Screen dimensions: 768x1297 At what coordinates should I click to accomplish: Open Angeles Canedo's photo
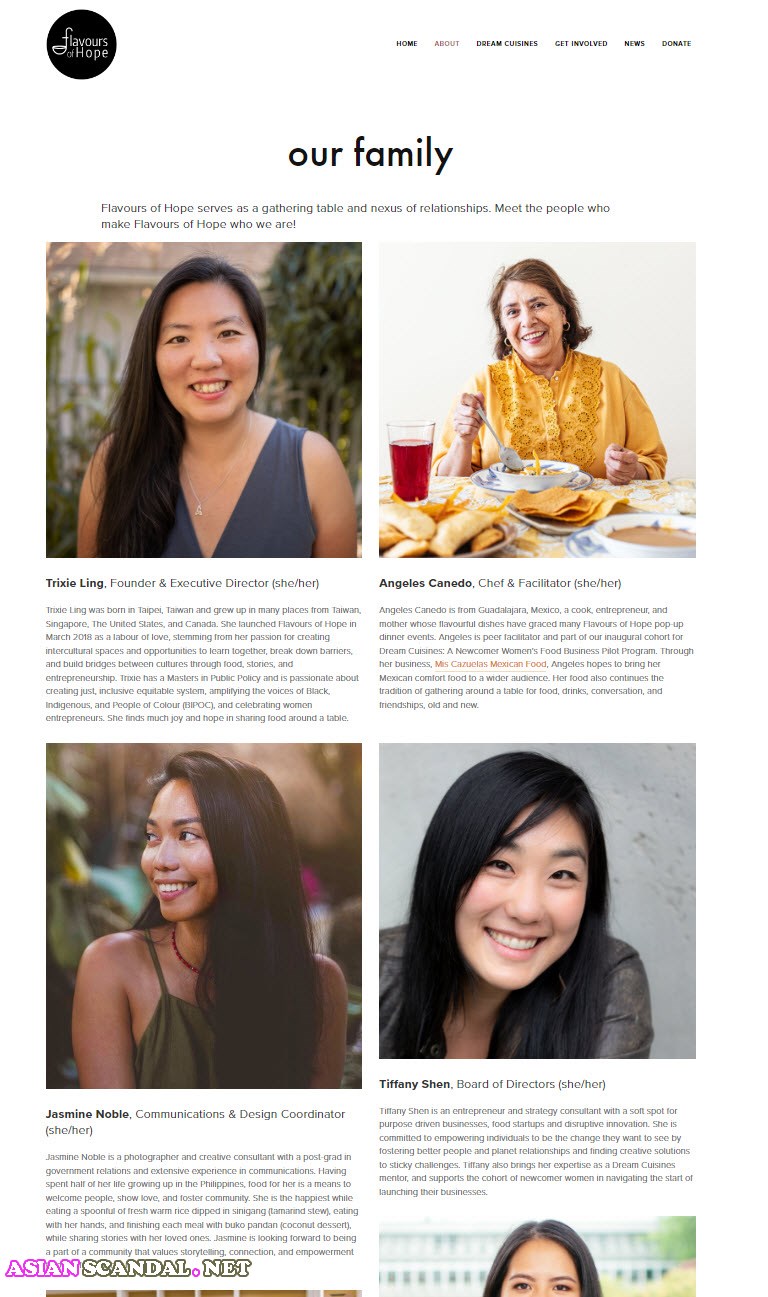537,400
